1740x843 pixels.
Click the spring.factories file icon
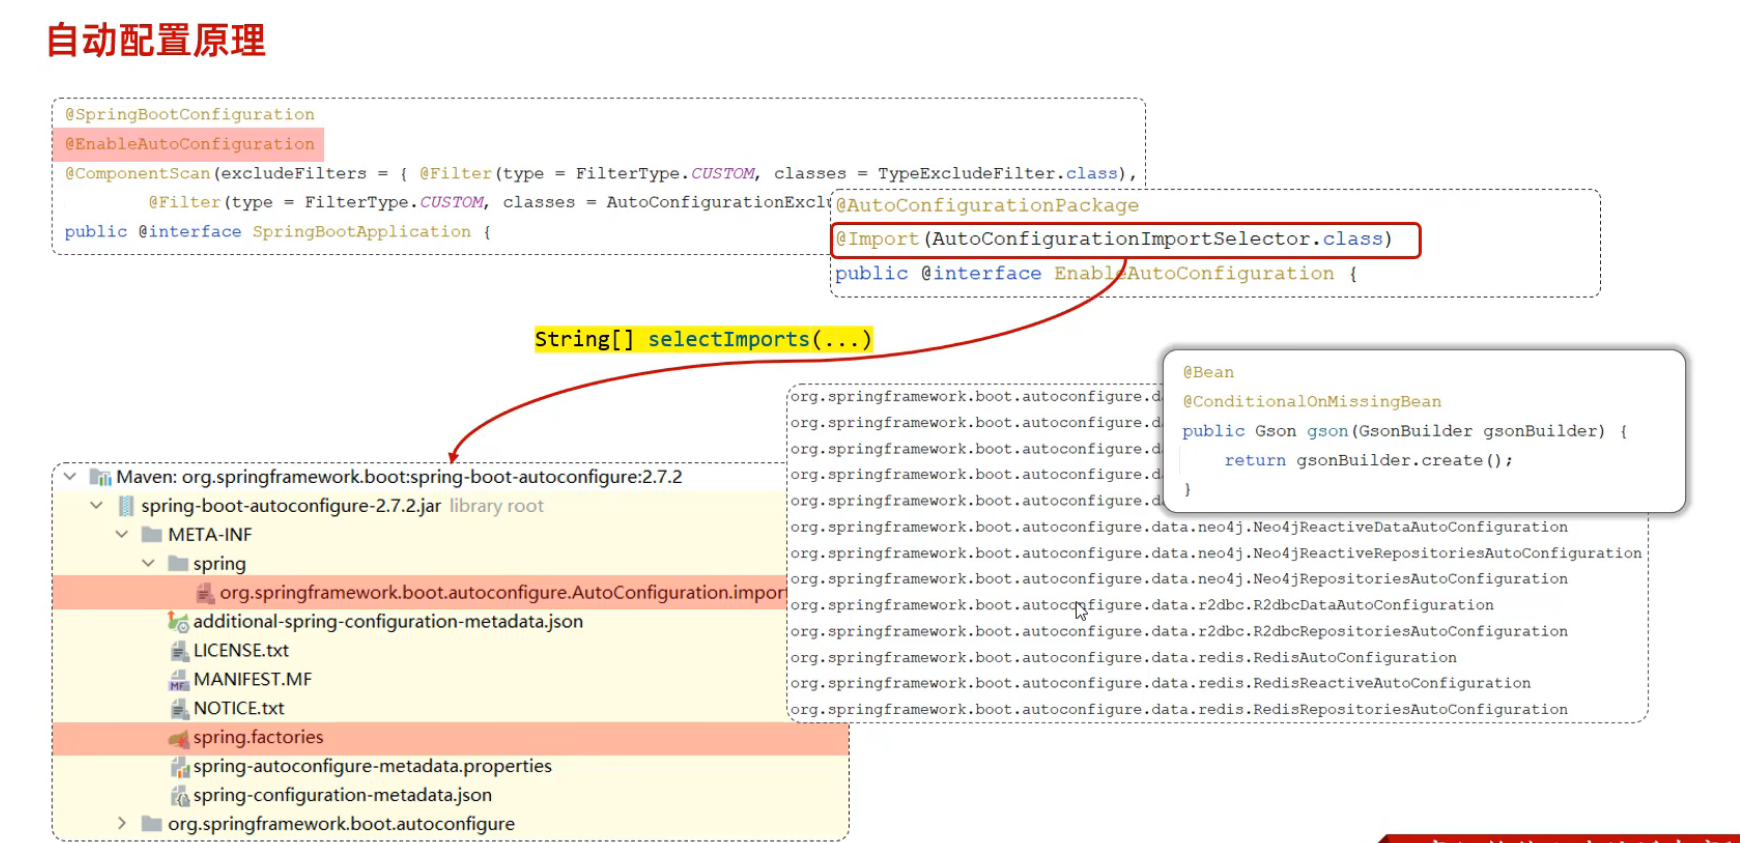click(178, 738)
